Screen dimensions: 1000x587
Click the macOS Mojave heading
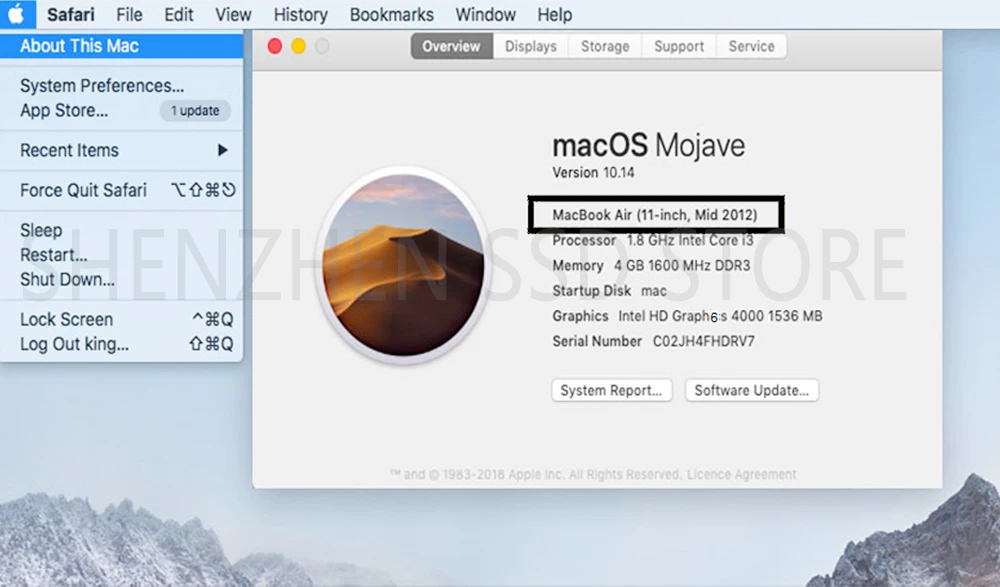[x=648, y=146]
